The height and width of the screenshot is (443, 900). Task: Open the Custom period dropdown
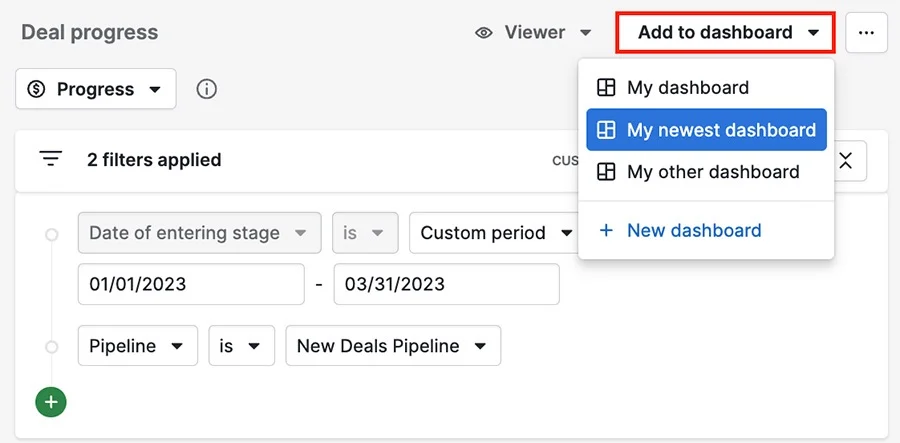495,233
